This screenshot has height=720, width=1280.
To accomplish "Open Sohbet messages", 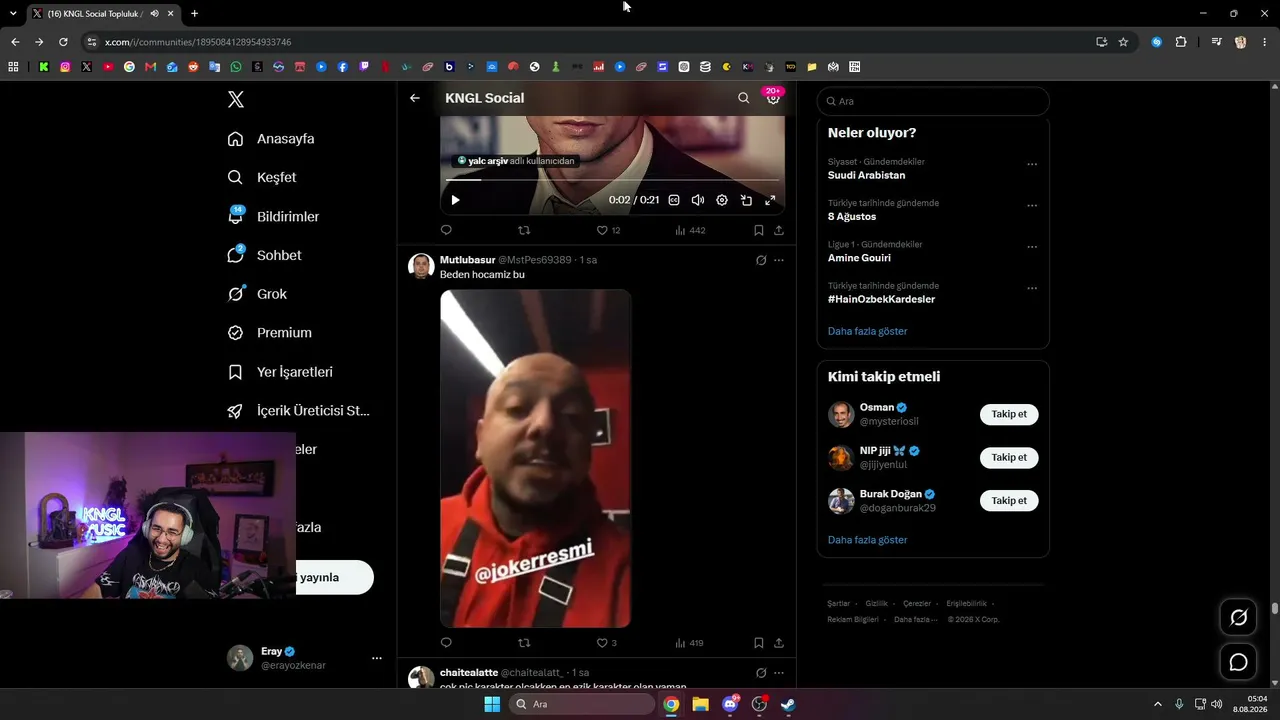I will pyautogui.click(x=264, y=255).
